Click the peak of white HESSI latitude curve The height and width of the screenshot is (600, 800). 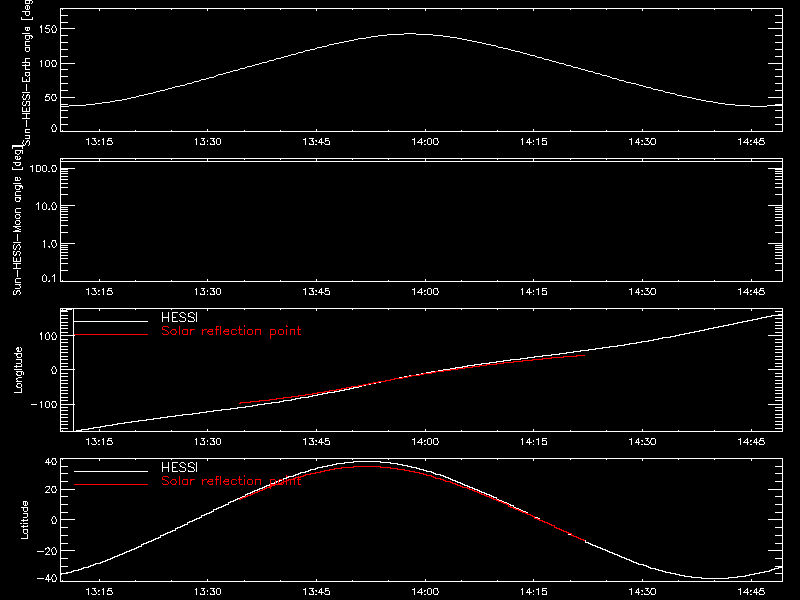(367, 462)
